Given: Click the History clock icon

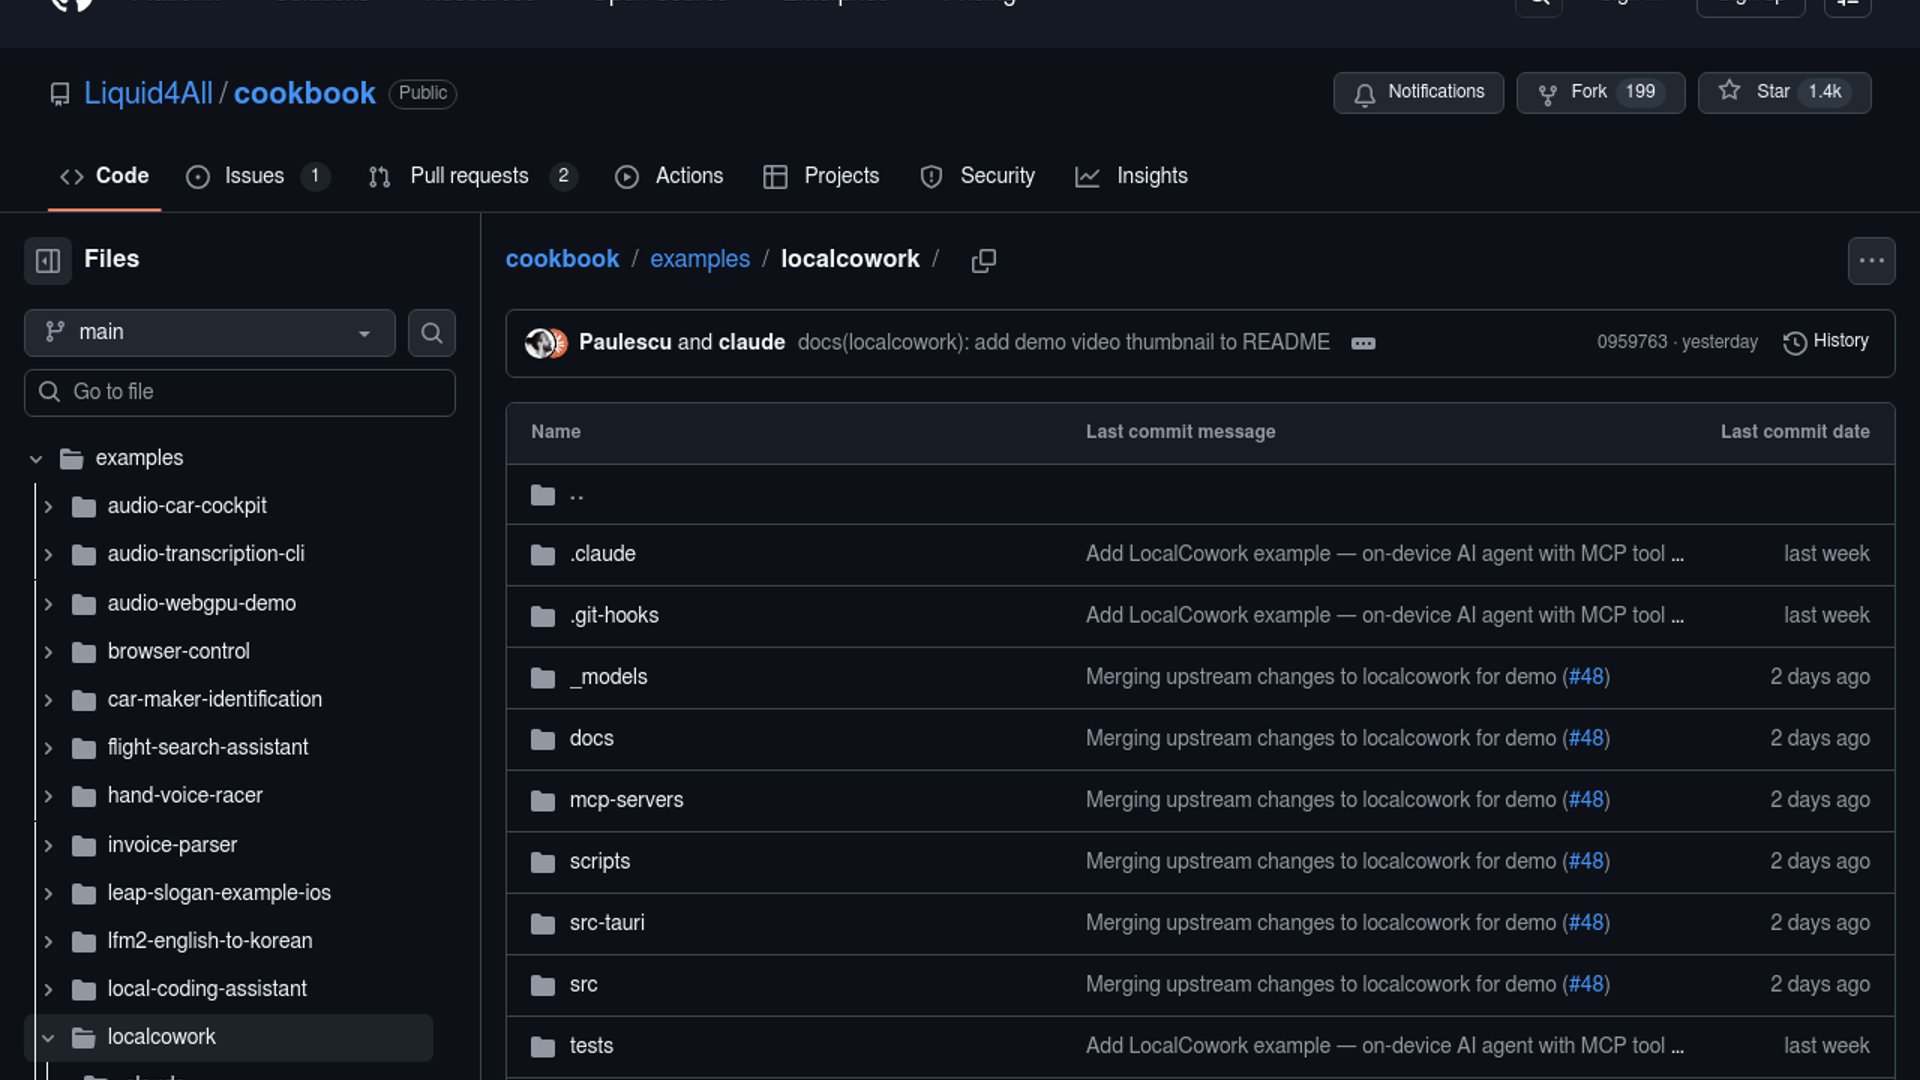Looking at the screenshot, I should pos(1795,343).
